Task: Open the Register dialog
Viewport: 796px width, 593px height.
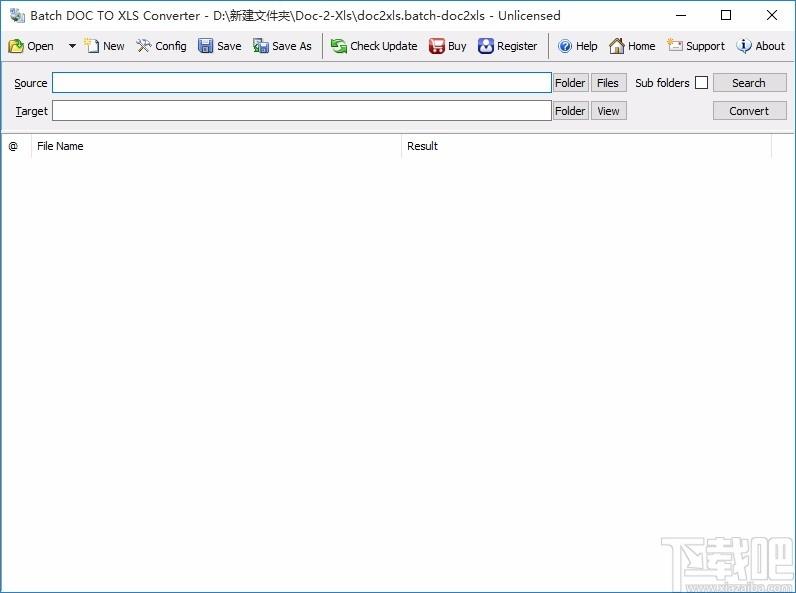Action: [x=507, y=46]
